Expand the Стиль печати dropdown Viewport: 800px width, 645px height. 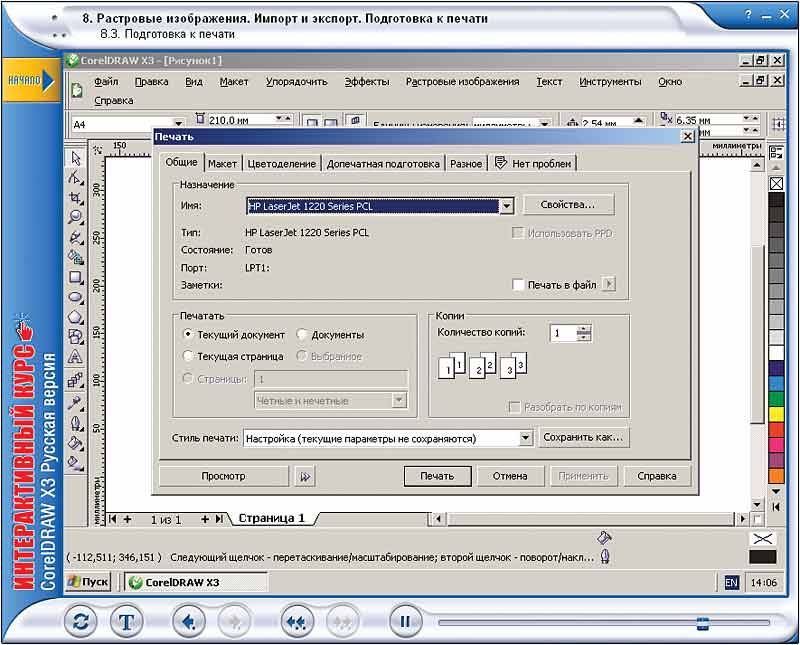coord(526,438)
